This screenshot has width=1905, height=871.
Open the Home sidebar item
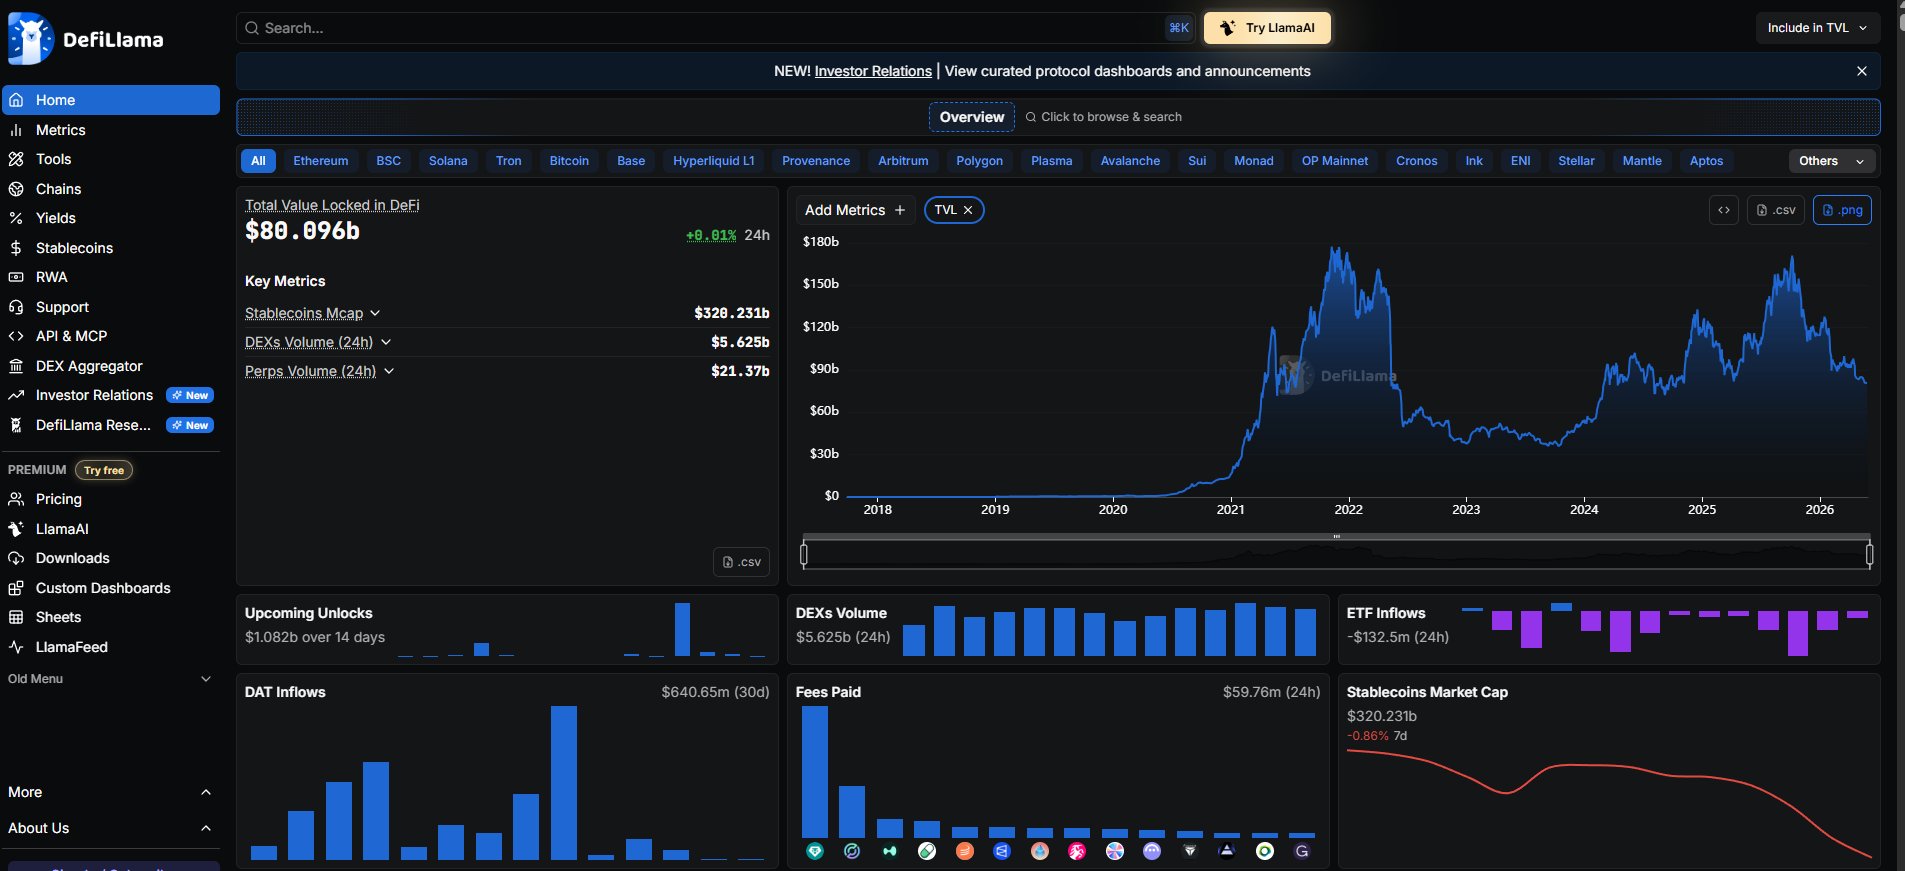coord(111,100)
